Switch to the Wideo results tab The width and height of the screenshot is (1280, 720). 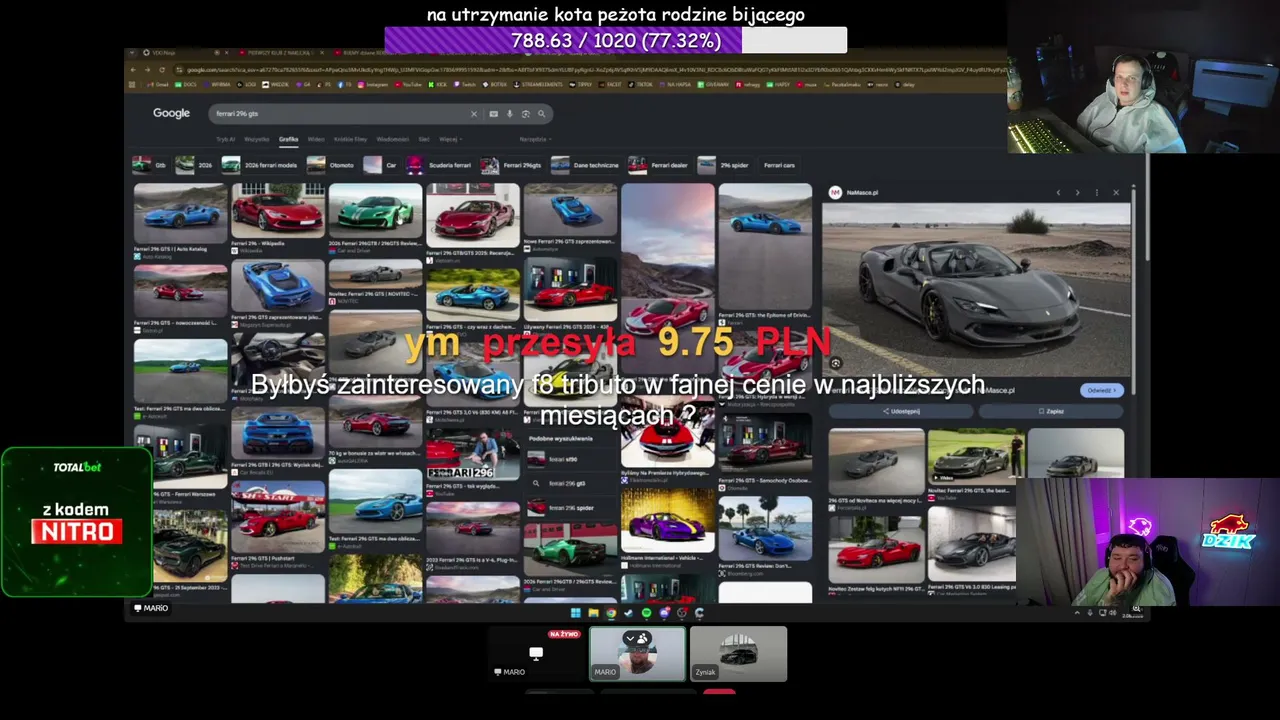pos(316,139)
